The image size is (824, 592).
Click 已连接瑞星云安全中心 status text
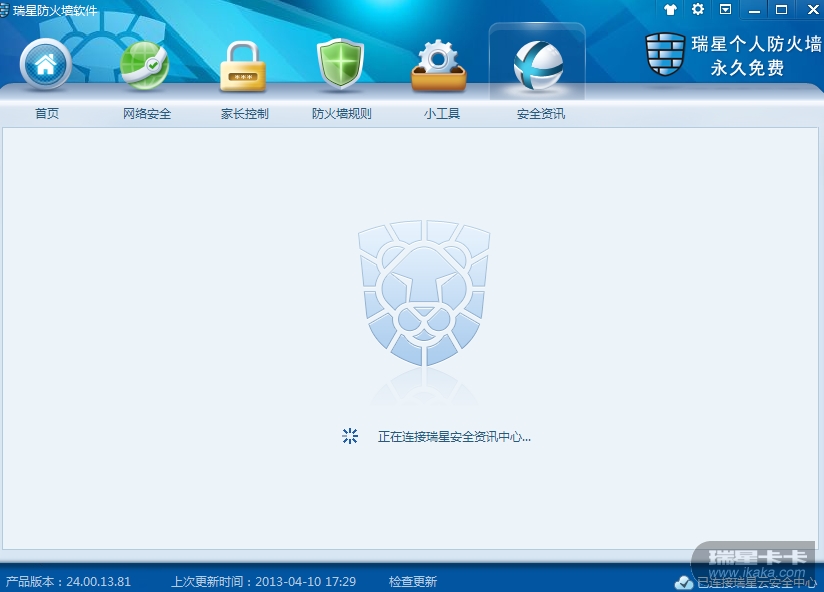point(757,583)
